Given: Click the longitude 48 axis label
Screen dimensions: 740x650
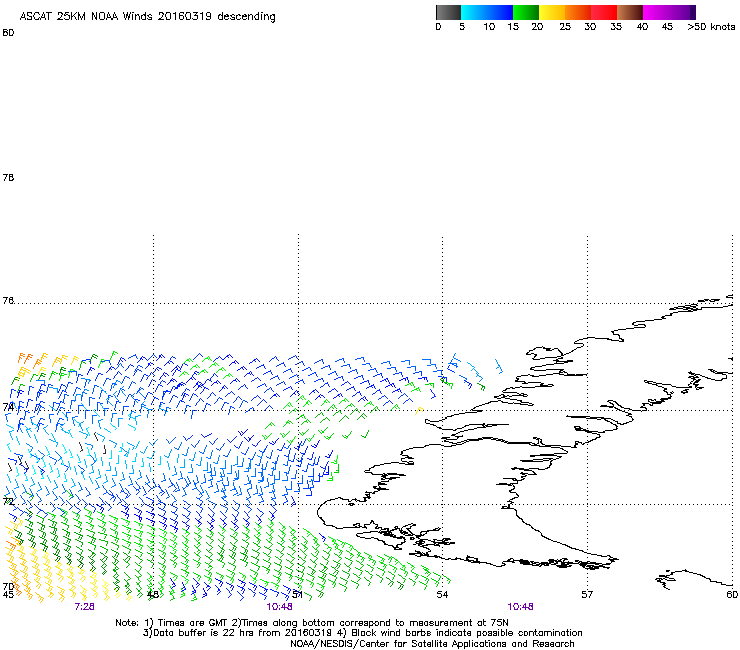Looking at the screenshot, I should pyautogui.click(x=153, y=594).
